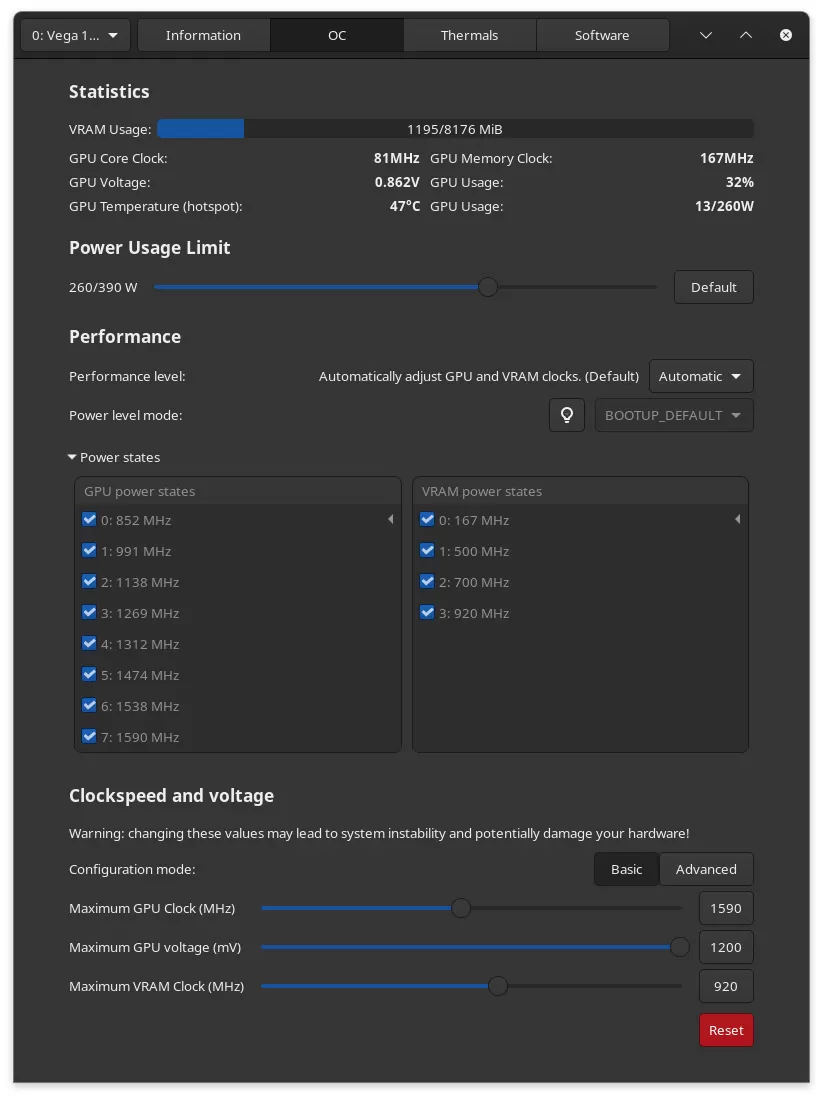Switch to the Thermals tab
Viewport: 823px width, 1099px height.
point(469,35)
